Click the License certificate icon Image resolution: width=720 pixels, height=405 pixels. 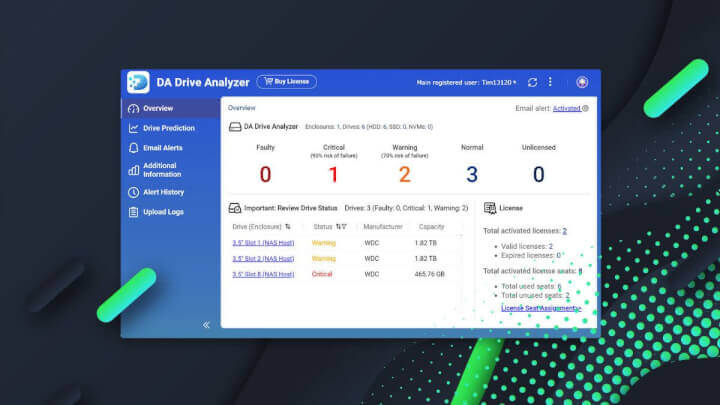(x=490, y=208)
